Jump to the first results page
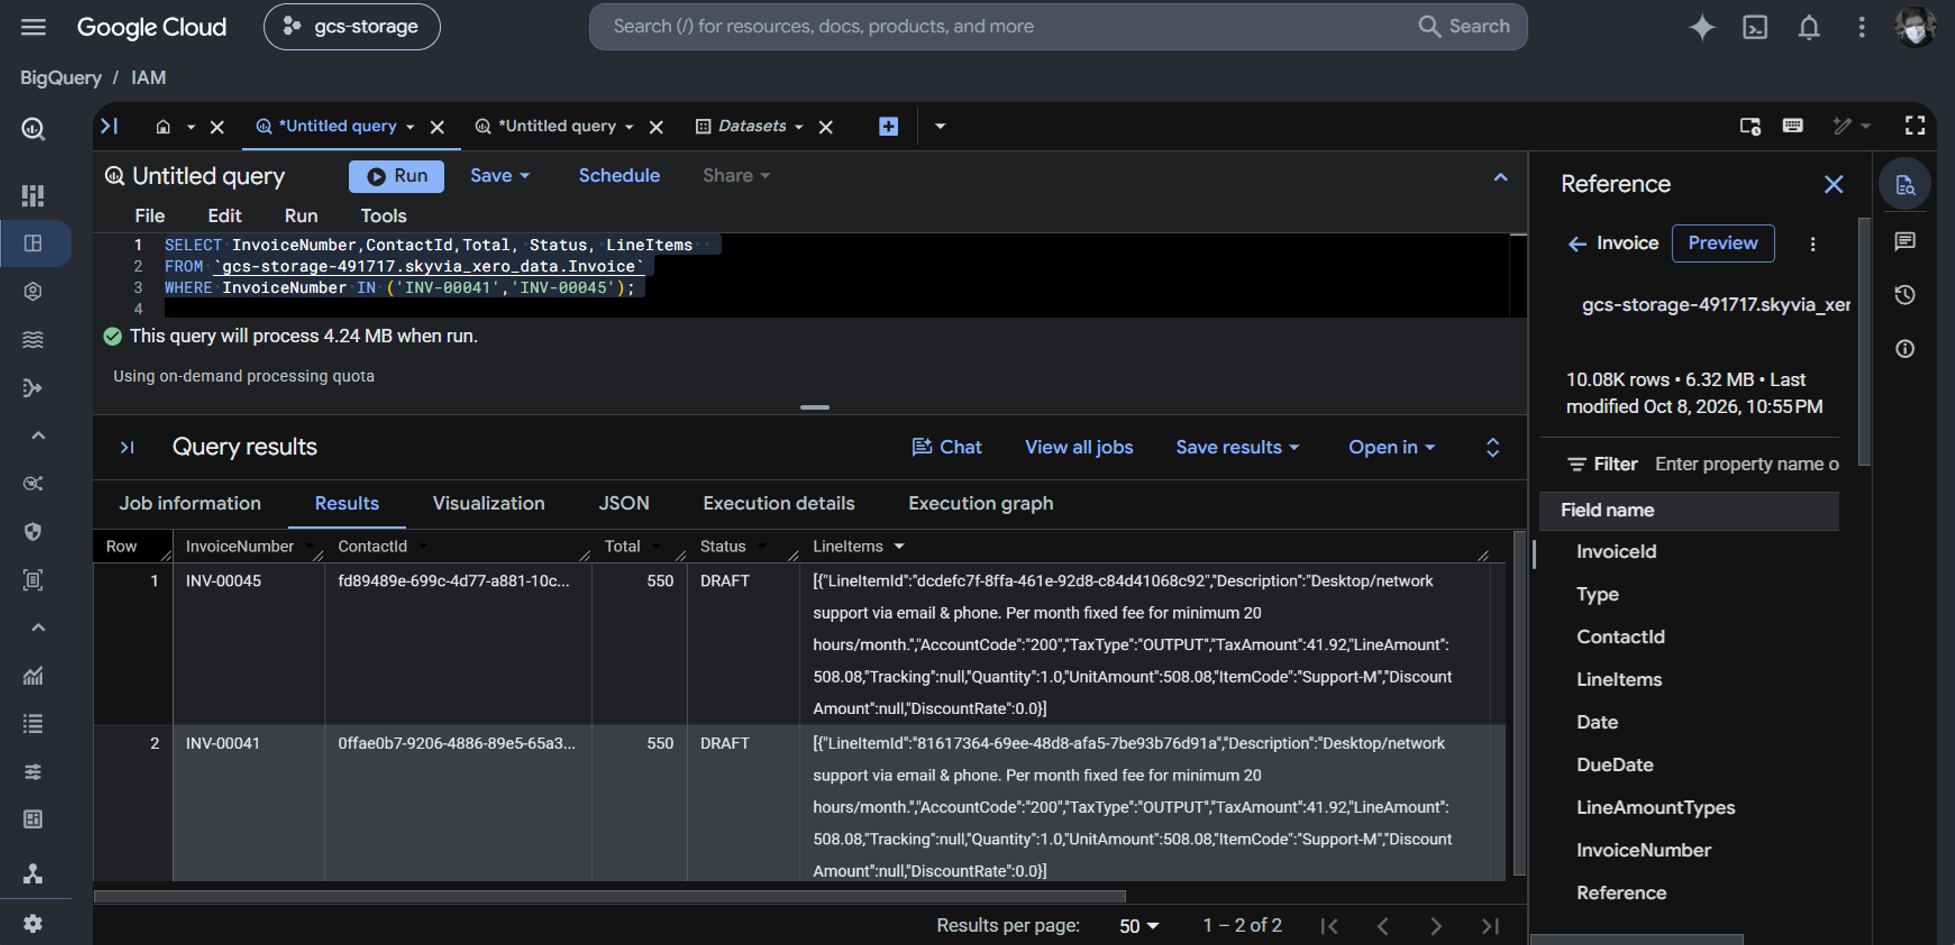This screenshot has width=1955, height=945. click(x=1329, y=926)
